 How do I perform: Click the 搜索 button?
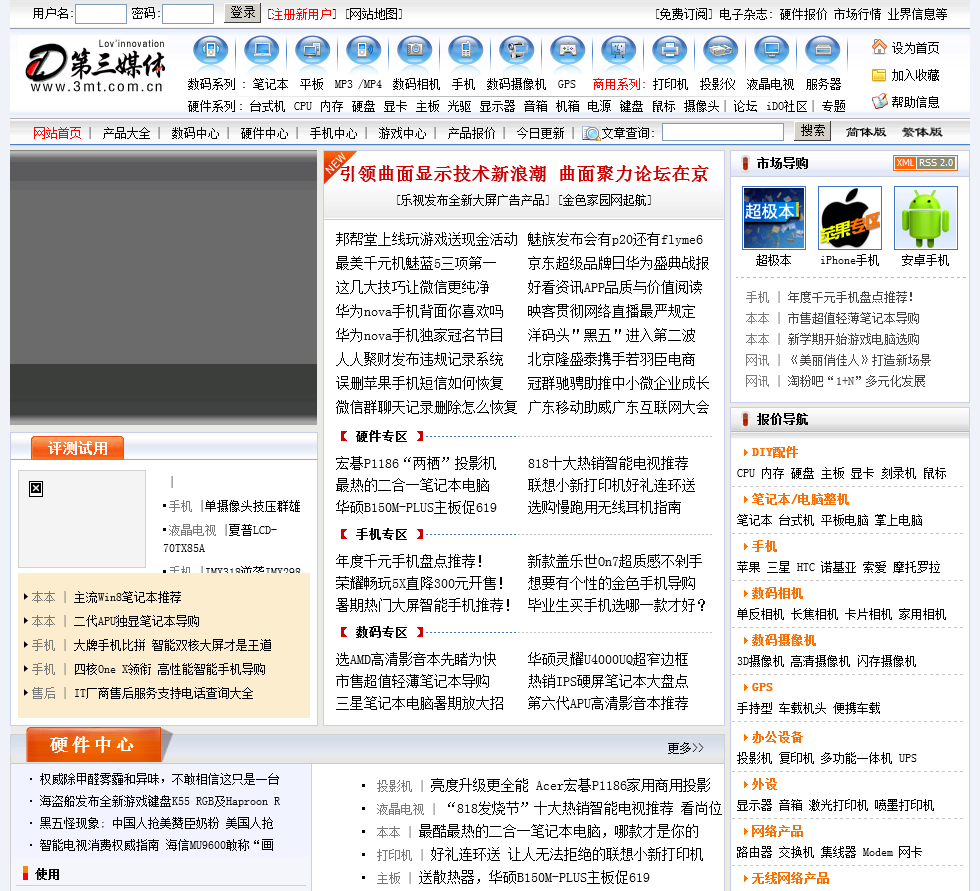click(x=812, y=131)
